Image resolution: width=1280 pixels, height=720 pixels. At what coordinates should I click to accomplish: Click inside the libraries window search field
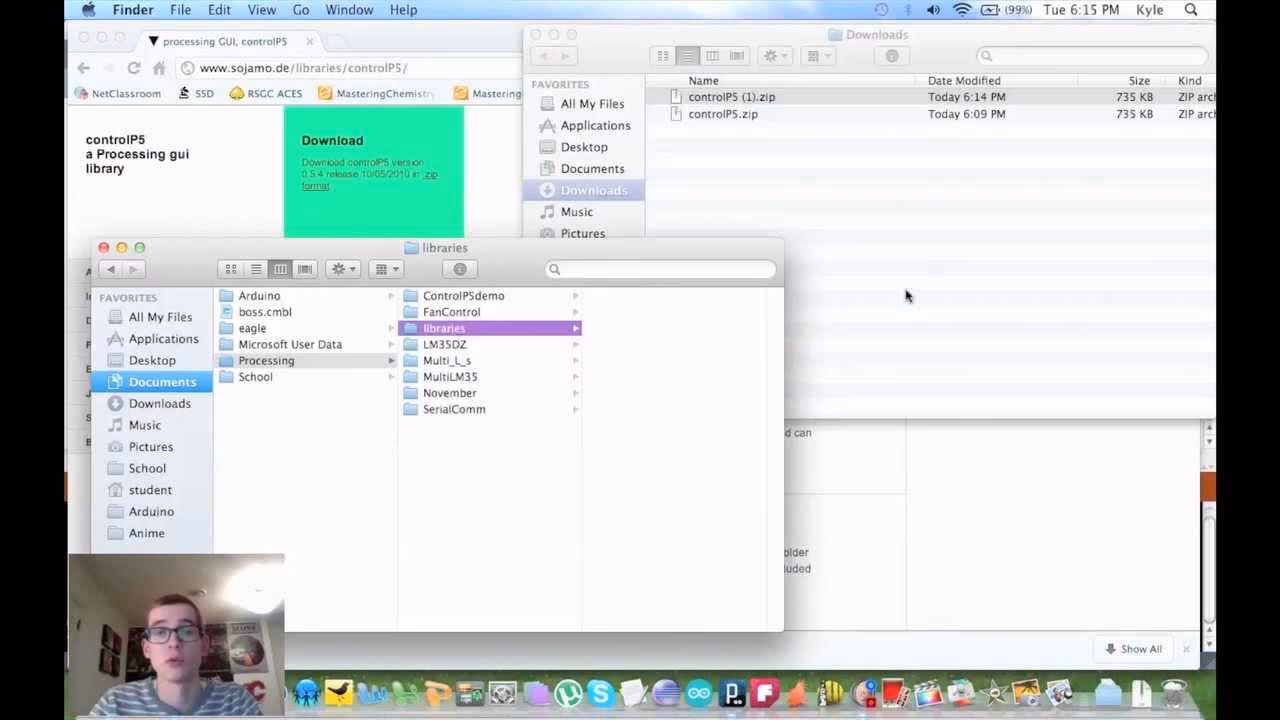click(x=660, y=268)
